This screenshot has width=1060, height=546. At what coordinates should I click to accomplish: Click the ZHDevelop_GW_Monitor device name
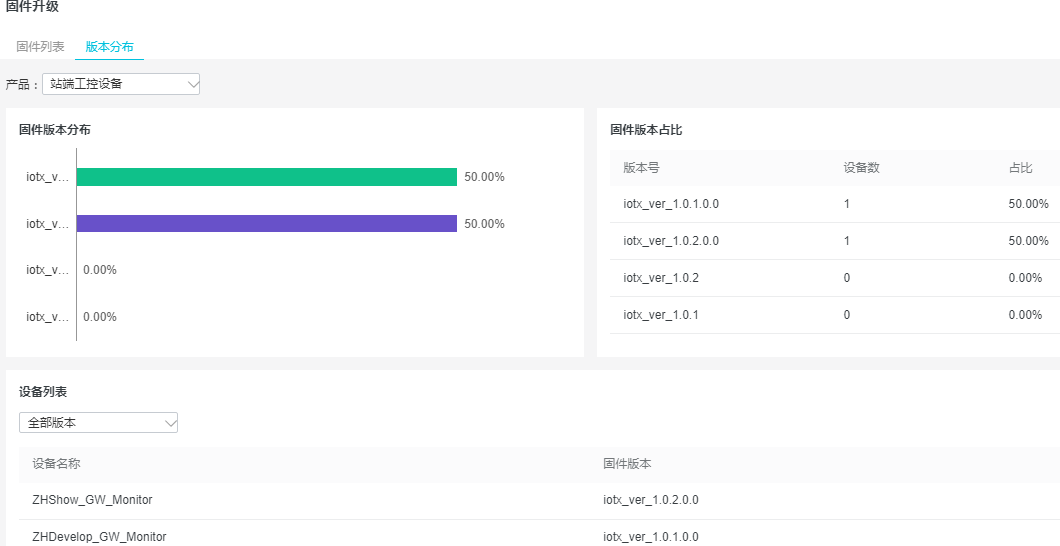point(99,537)
